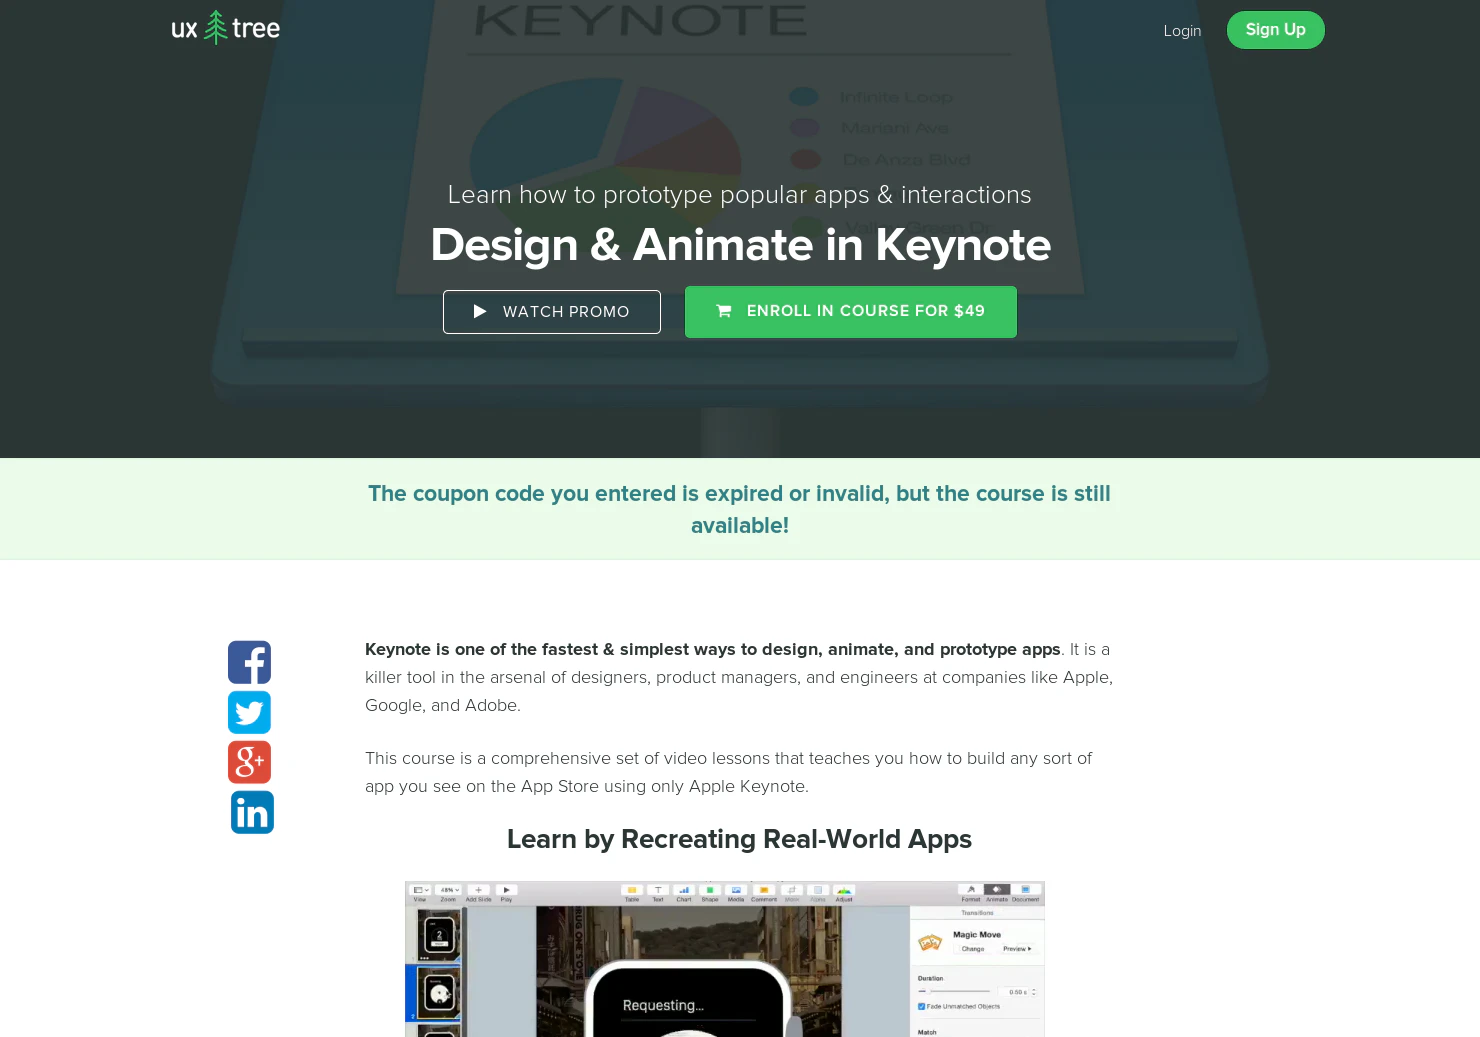Screen dimensions: 1480x1037
Task: Enable the Fade Unmatched Objects checkbox
Action: 920,1006
